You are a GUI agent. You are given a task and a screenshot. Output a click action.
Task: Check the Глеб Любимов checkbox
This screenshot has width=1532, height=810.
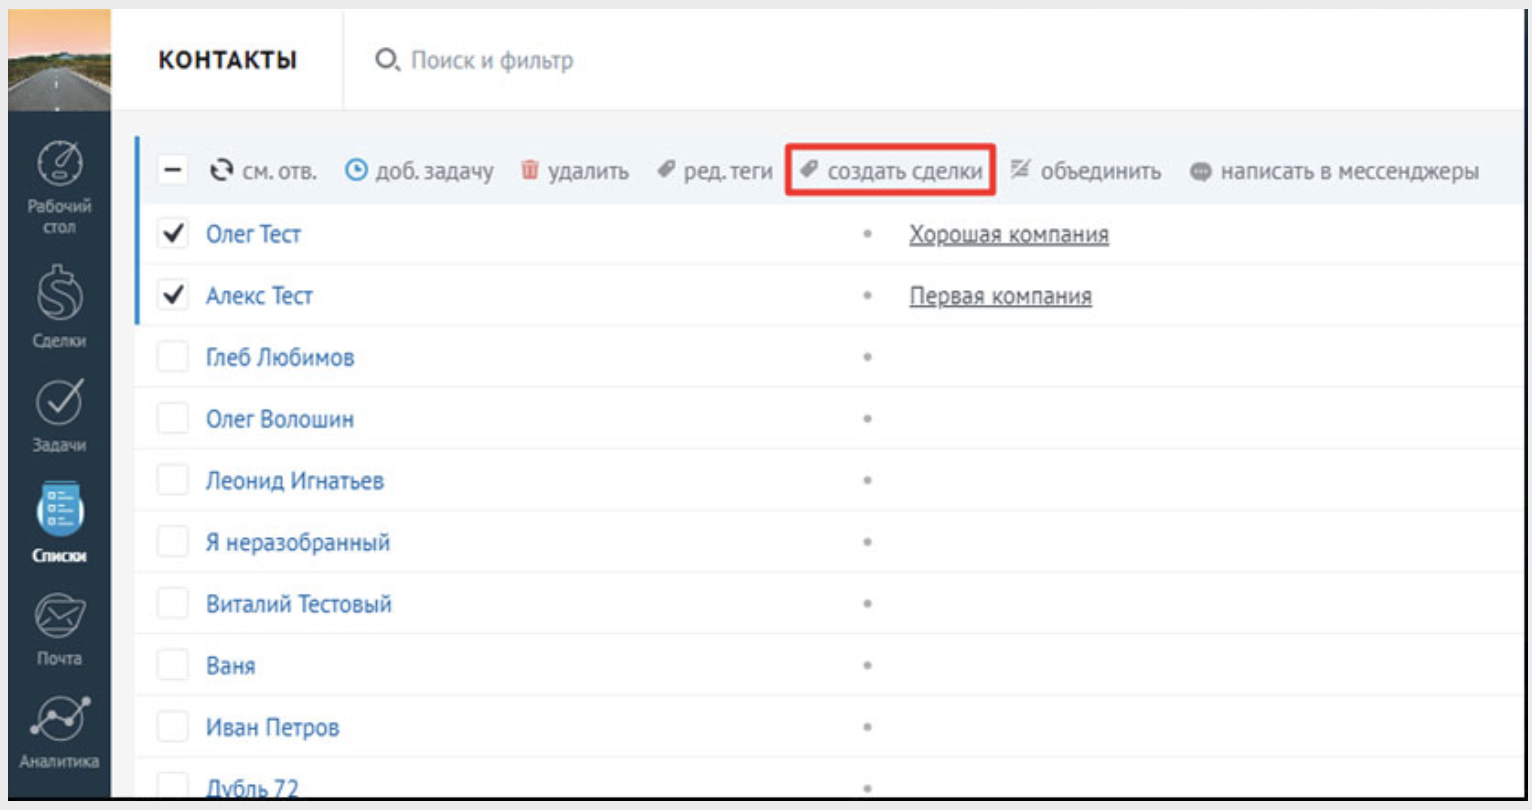[173, 357]
